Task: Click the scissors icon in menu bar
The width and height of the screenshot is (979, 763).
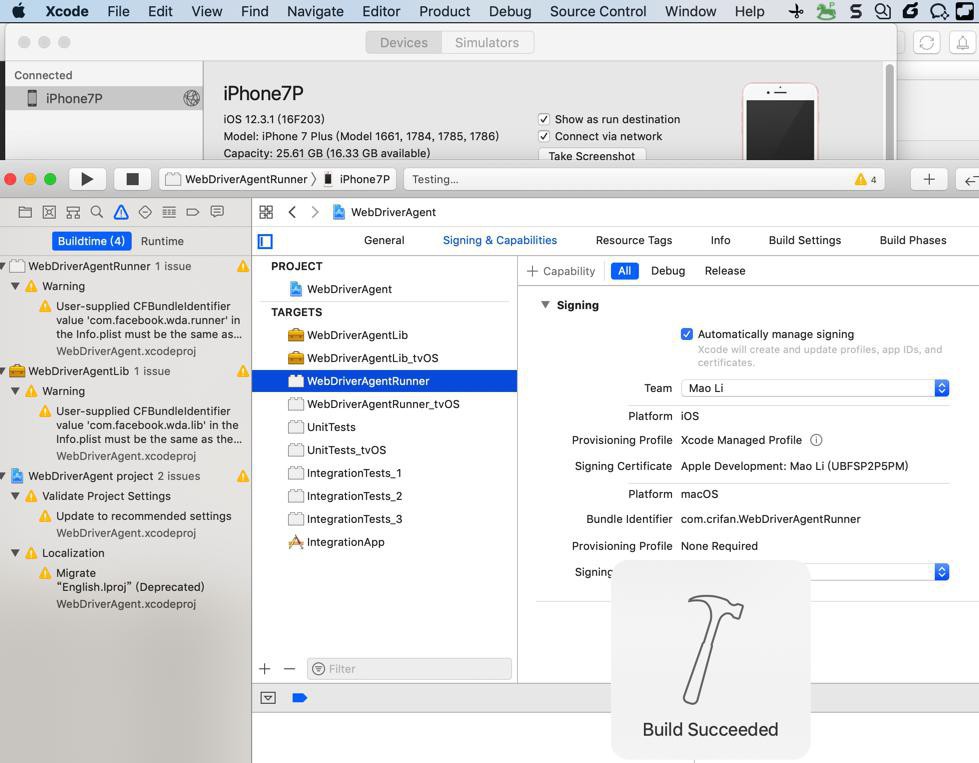Action: tap(796, 11)
